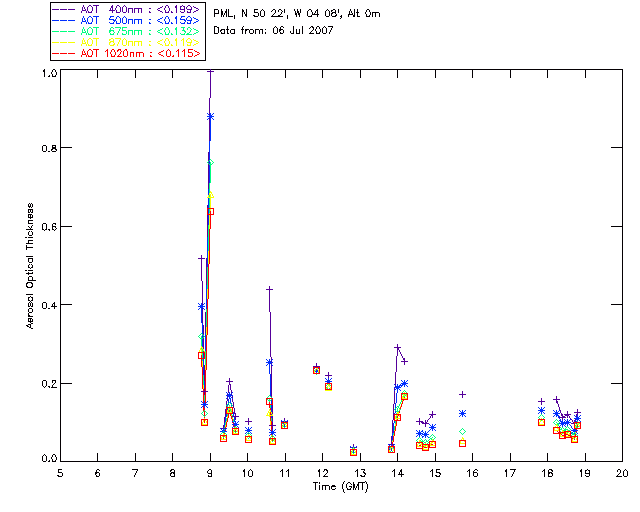The width and height of the screenshot is (640, 512).
Task: Click the y-axis label 0.0
Action: tap(49, 458)
